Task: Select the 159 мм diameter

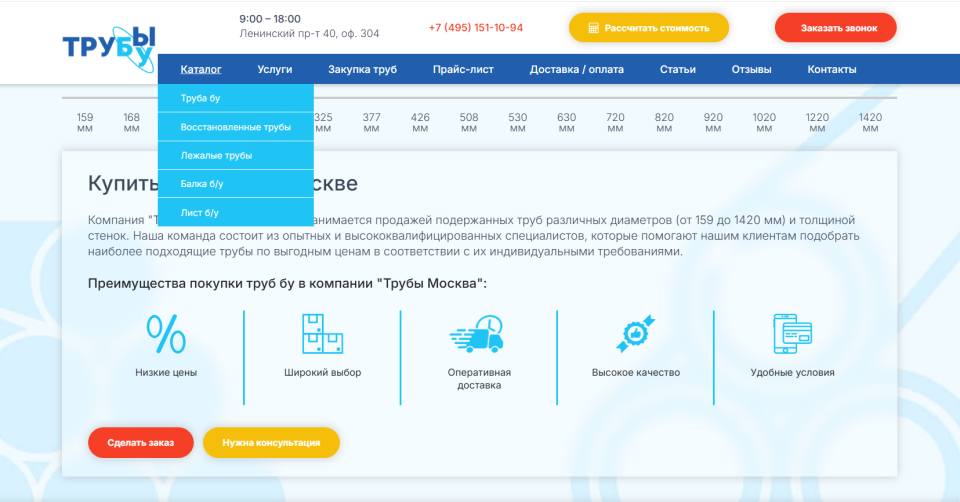Action: pos(85,122)
